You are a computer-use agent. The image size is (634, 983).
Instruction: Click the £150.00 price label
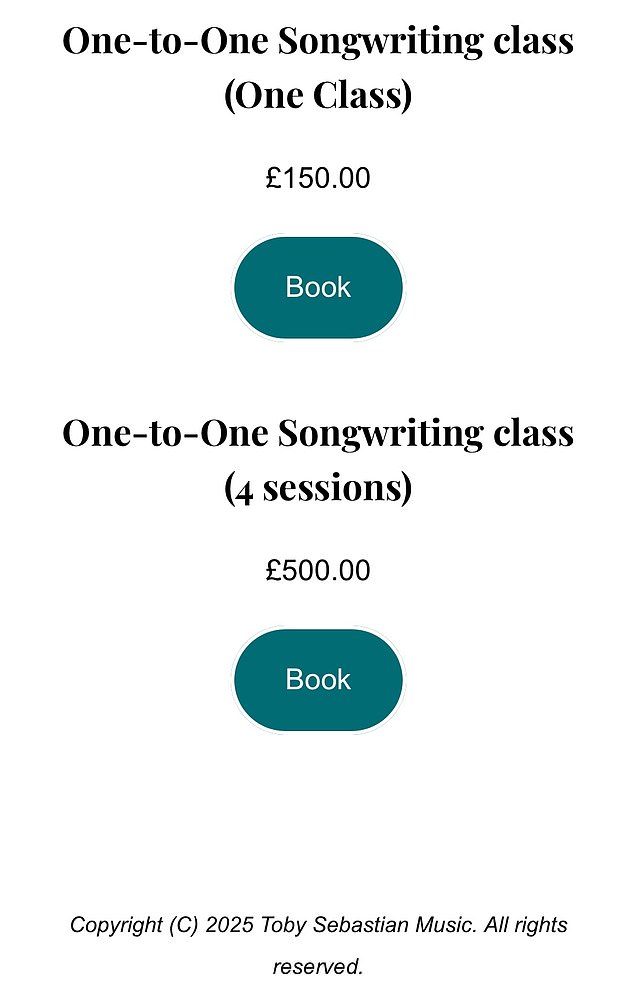tap(318, 178)
